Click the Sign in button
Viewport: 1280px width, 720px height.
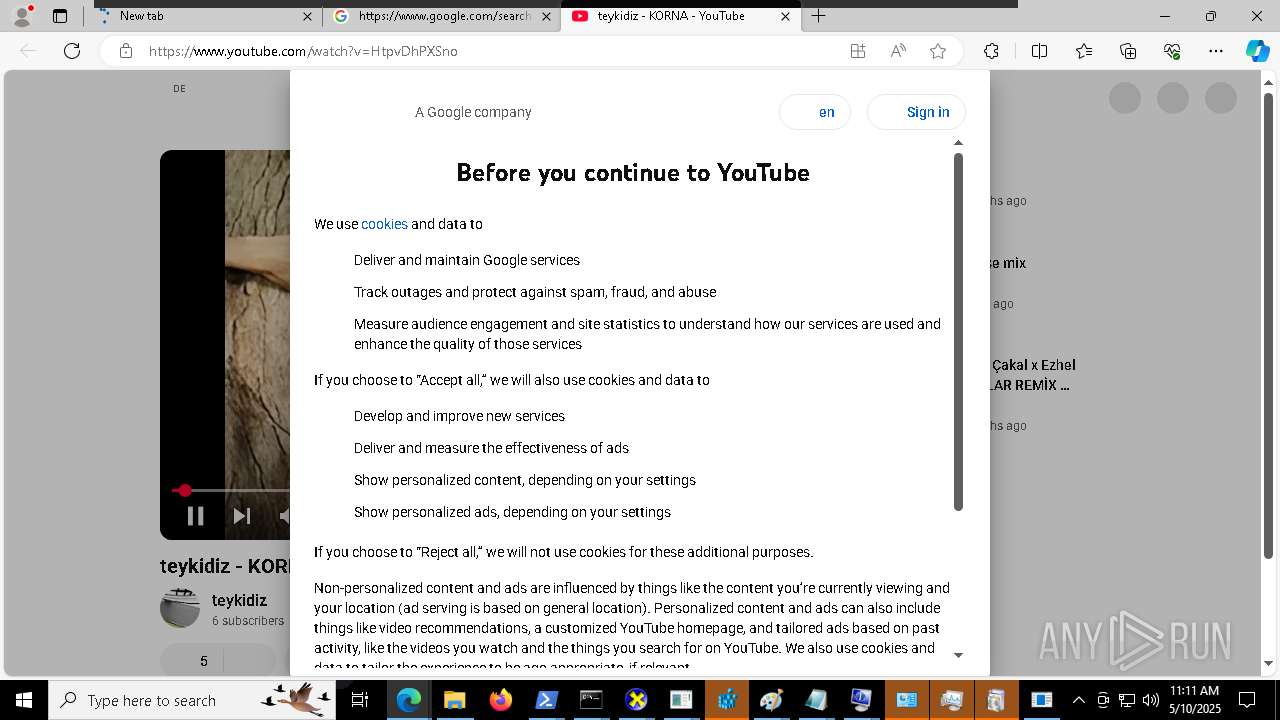[x=916, y=112]
